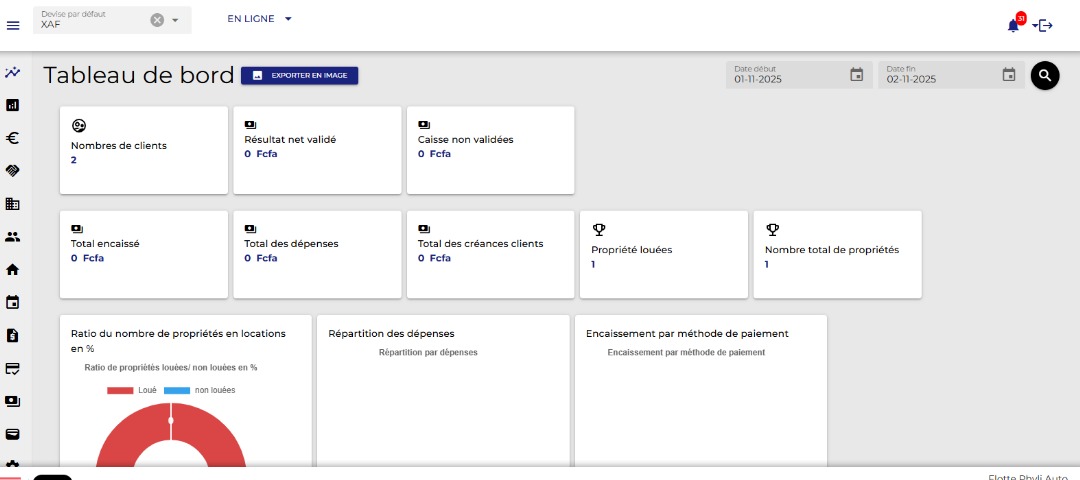Toggle the red Loué legend item
The height and width of the screenshot is (480, 1080).
point(132,390)
